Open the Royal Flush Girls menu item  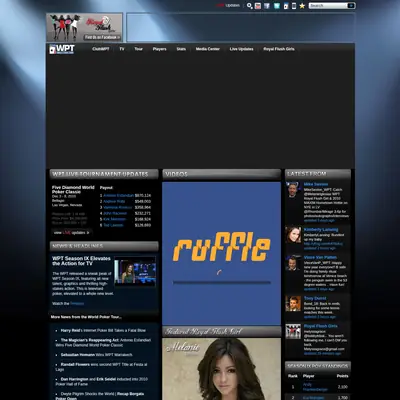[x=279, y=49]
